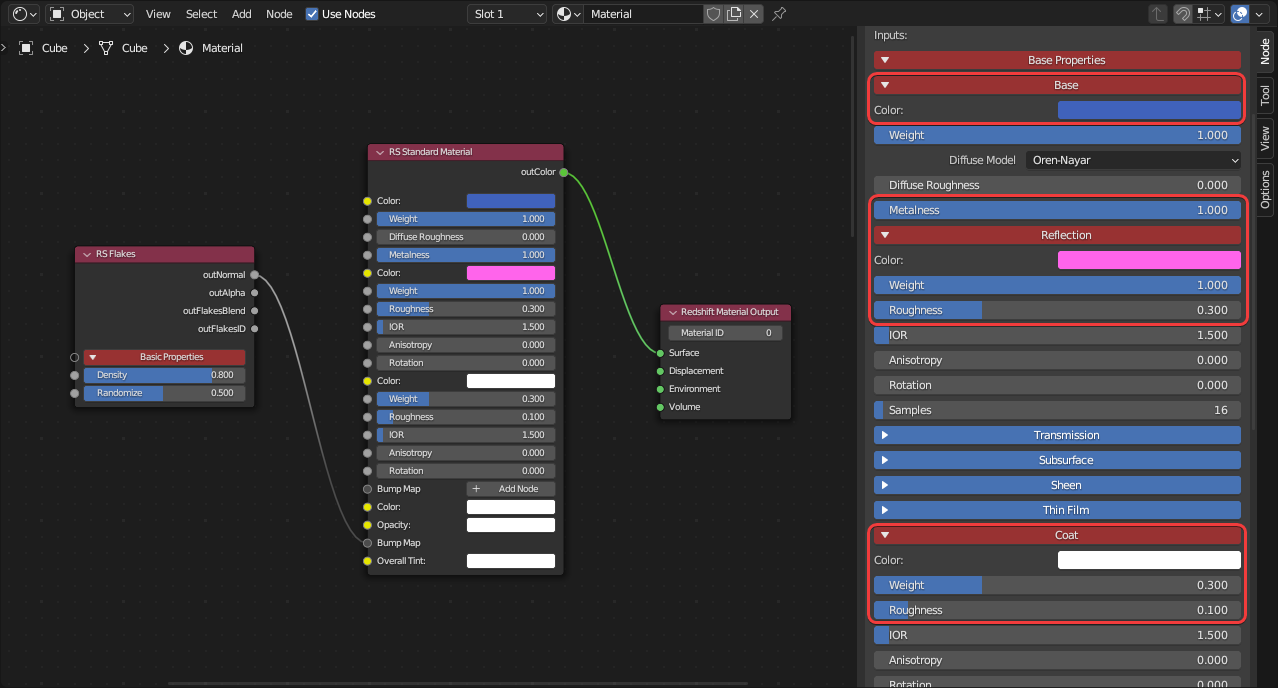Expand the Sheen section

[1057, 485]
